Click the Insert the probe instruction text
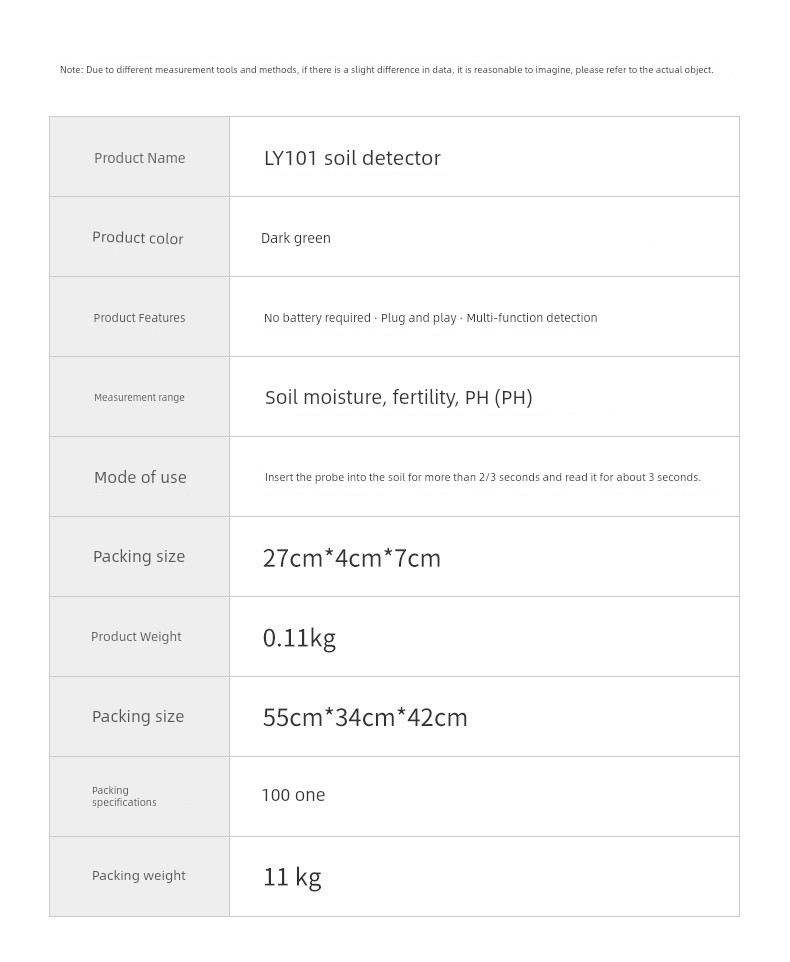Screen dimensions: 790x962 483,477
